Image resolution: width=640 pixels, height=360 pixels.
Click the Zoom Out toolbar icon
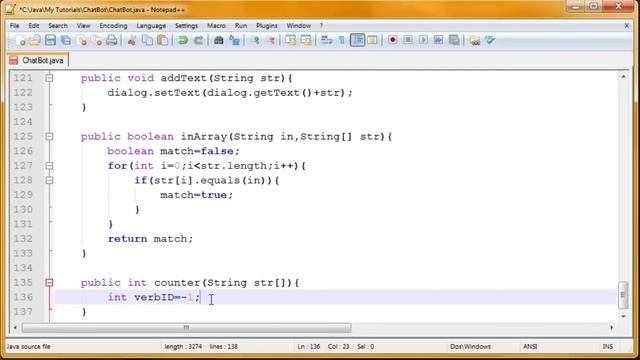tap(271, 40)
